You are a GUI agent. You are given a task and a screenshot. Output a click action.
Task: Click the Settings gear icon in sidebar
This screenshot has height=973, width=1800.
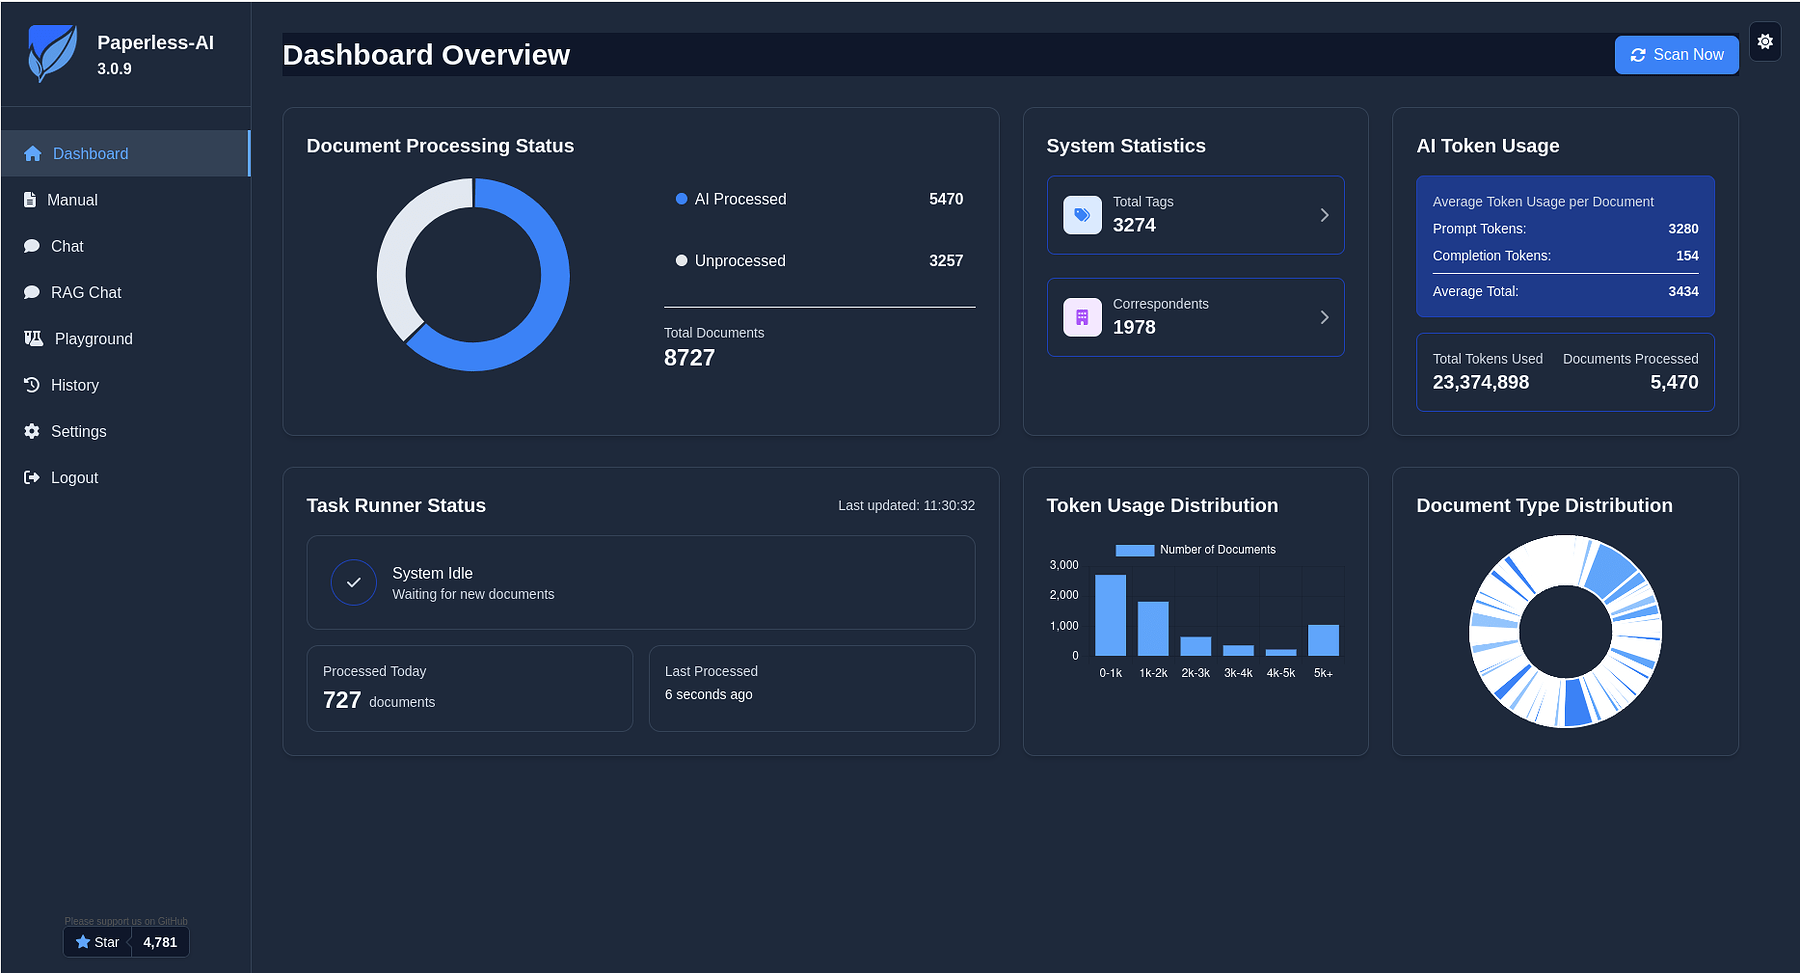click(32, 431)
